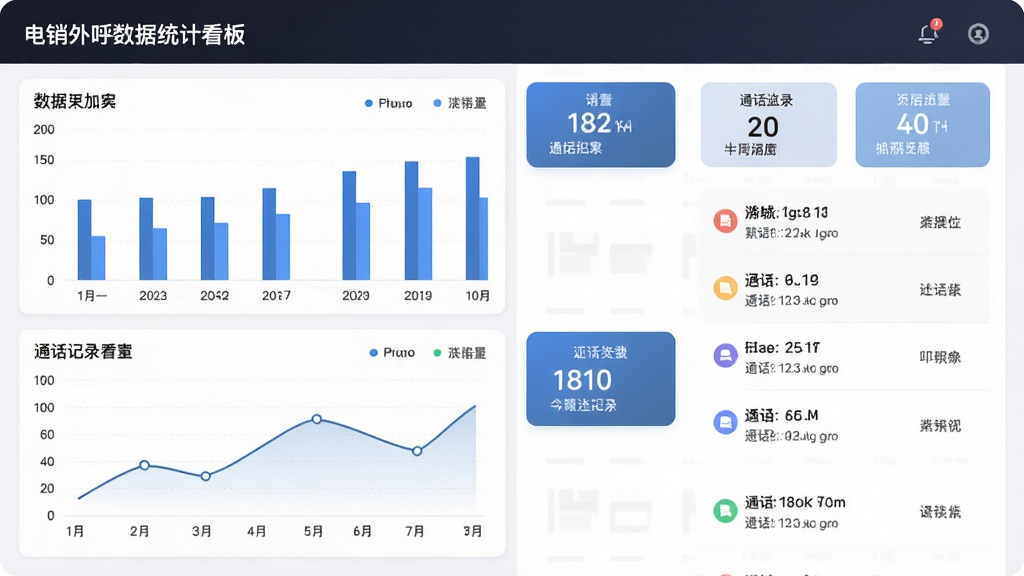This screenshot has height=576, width=1024.
Task: Click the line chart title 通话记录
Action: (83, 352)
